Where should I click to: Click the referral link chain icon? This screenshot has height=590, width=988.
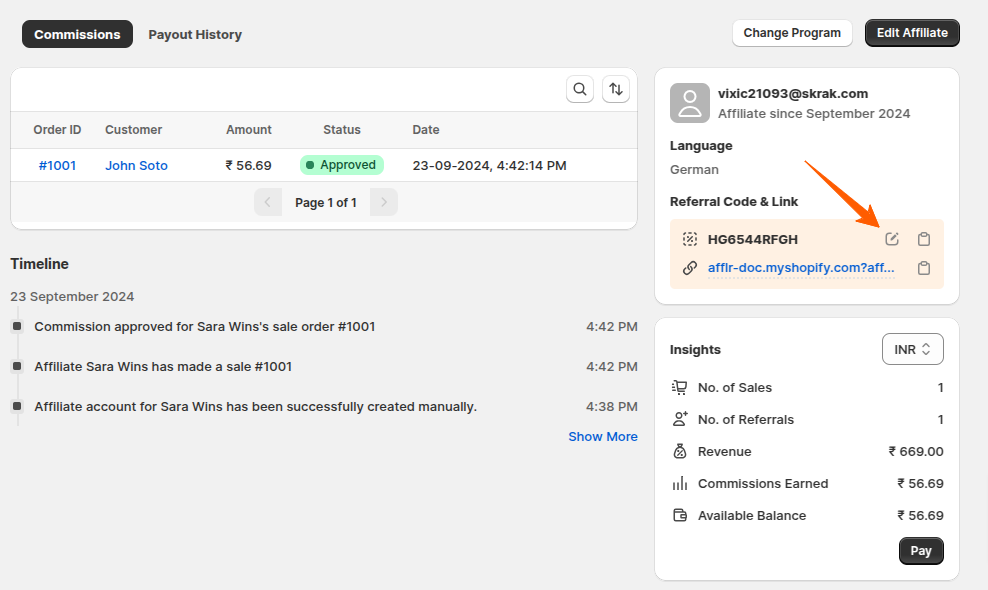pos(689,267)
